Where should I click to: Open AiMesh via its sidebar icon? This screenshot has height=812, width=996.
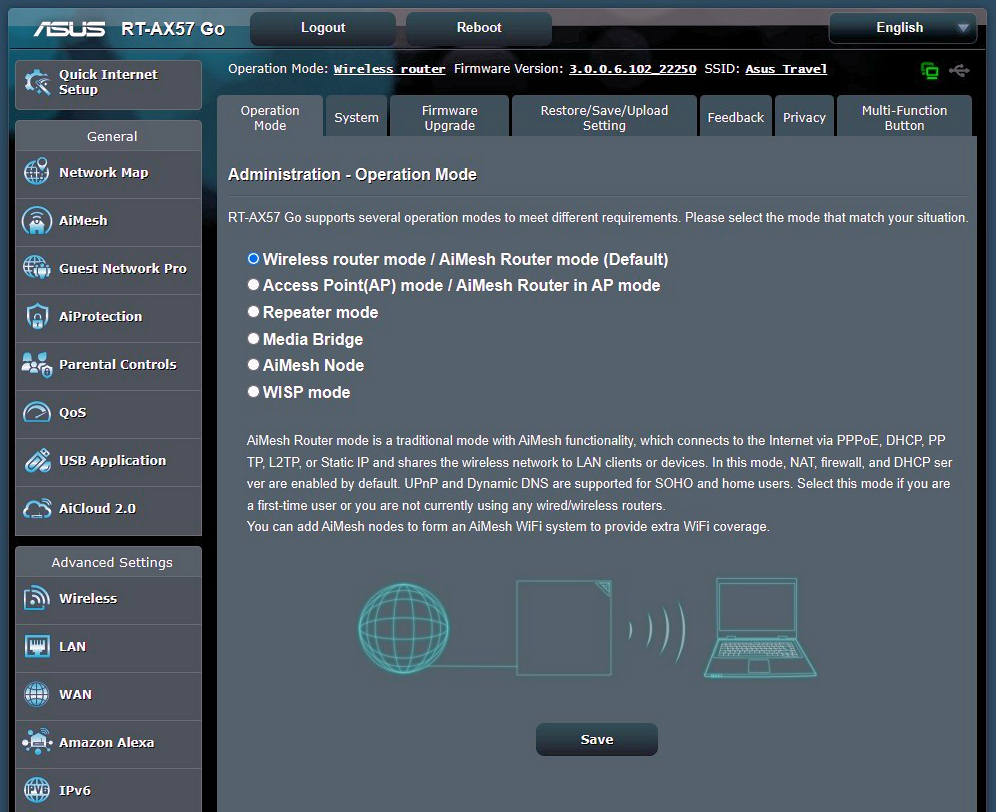(36, 220)
